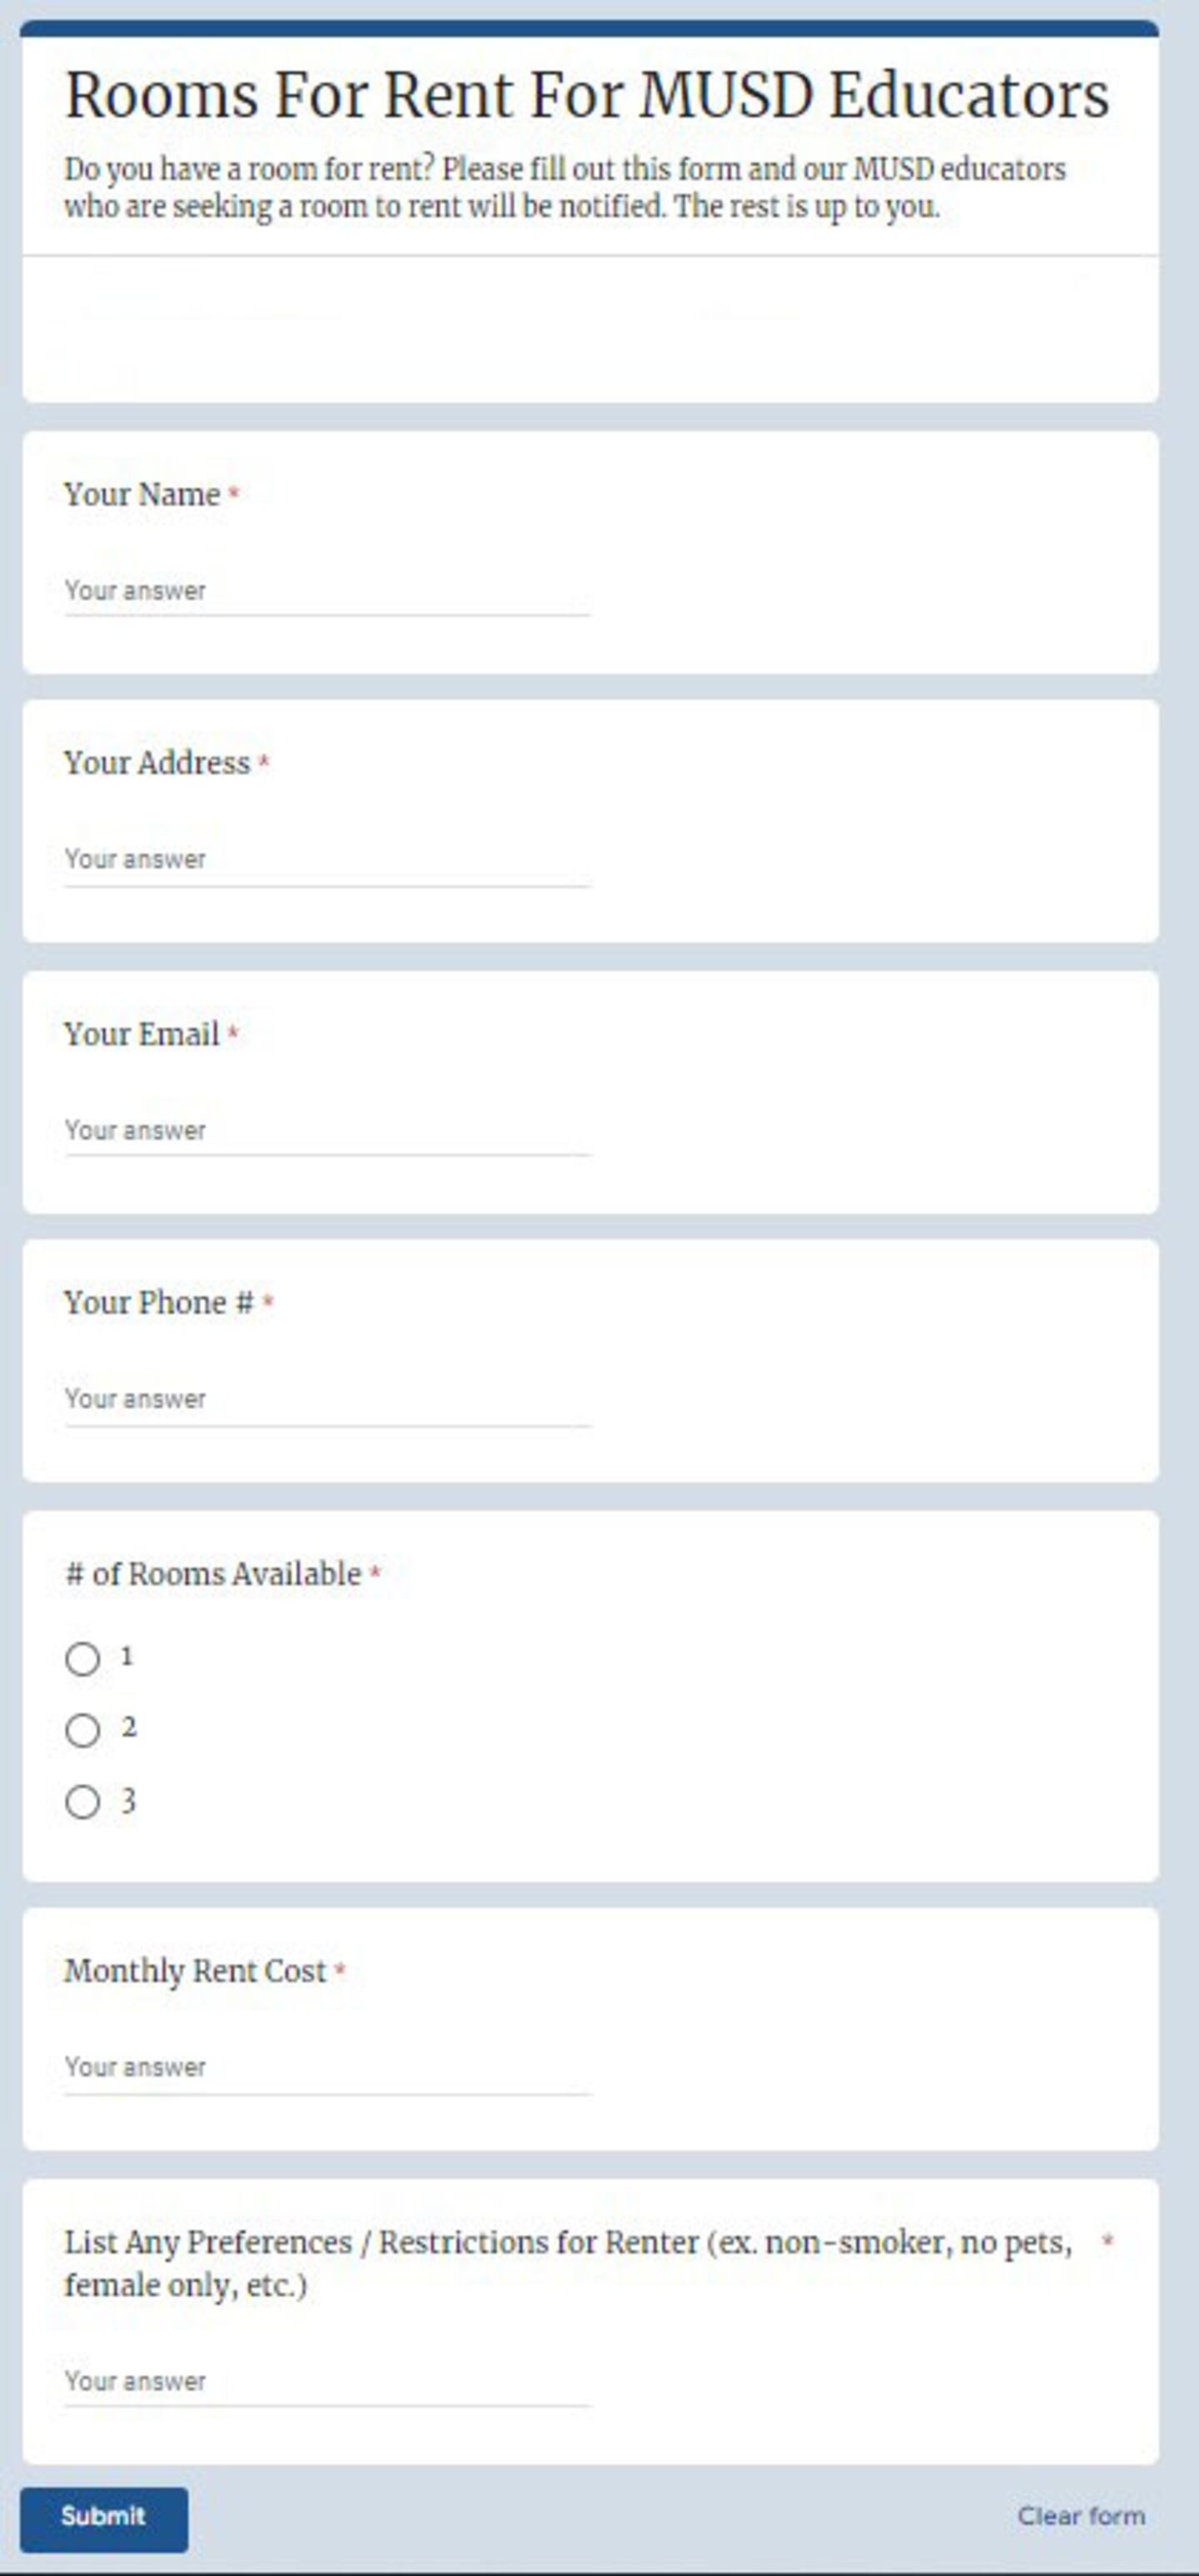Click the 'Your Email' question label
1199x2576 pixels.
(x=142, y=1035)
